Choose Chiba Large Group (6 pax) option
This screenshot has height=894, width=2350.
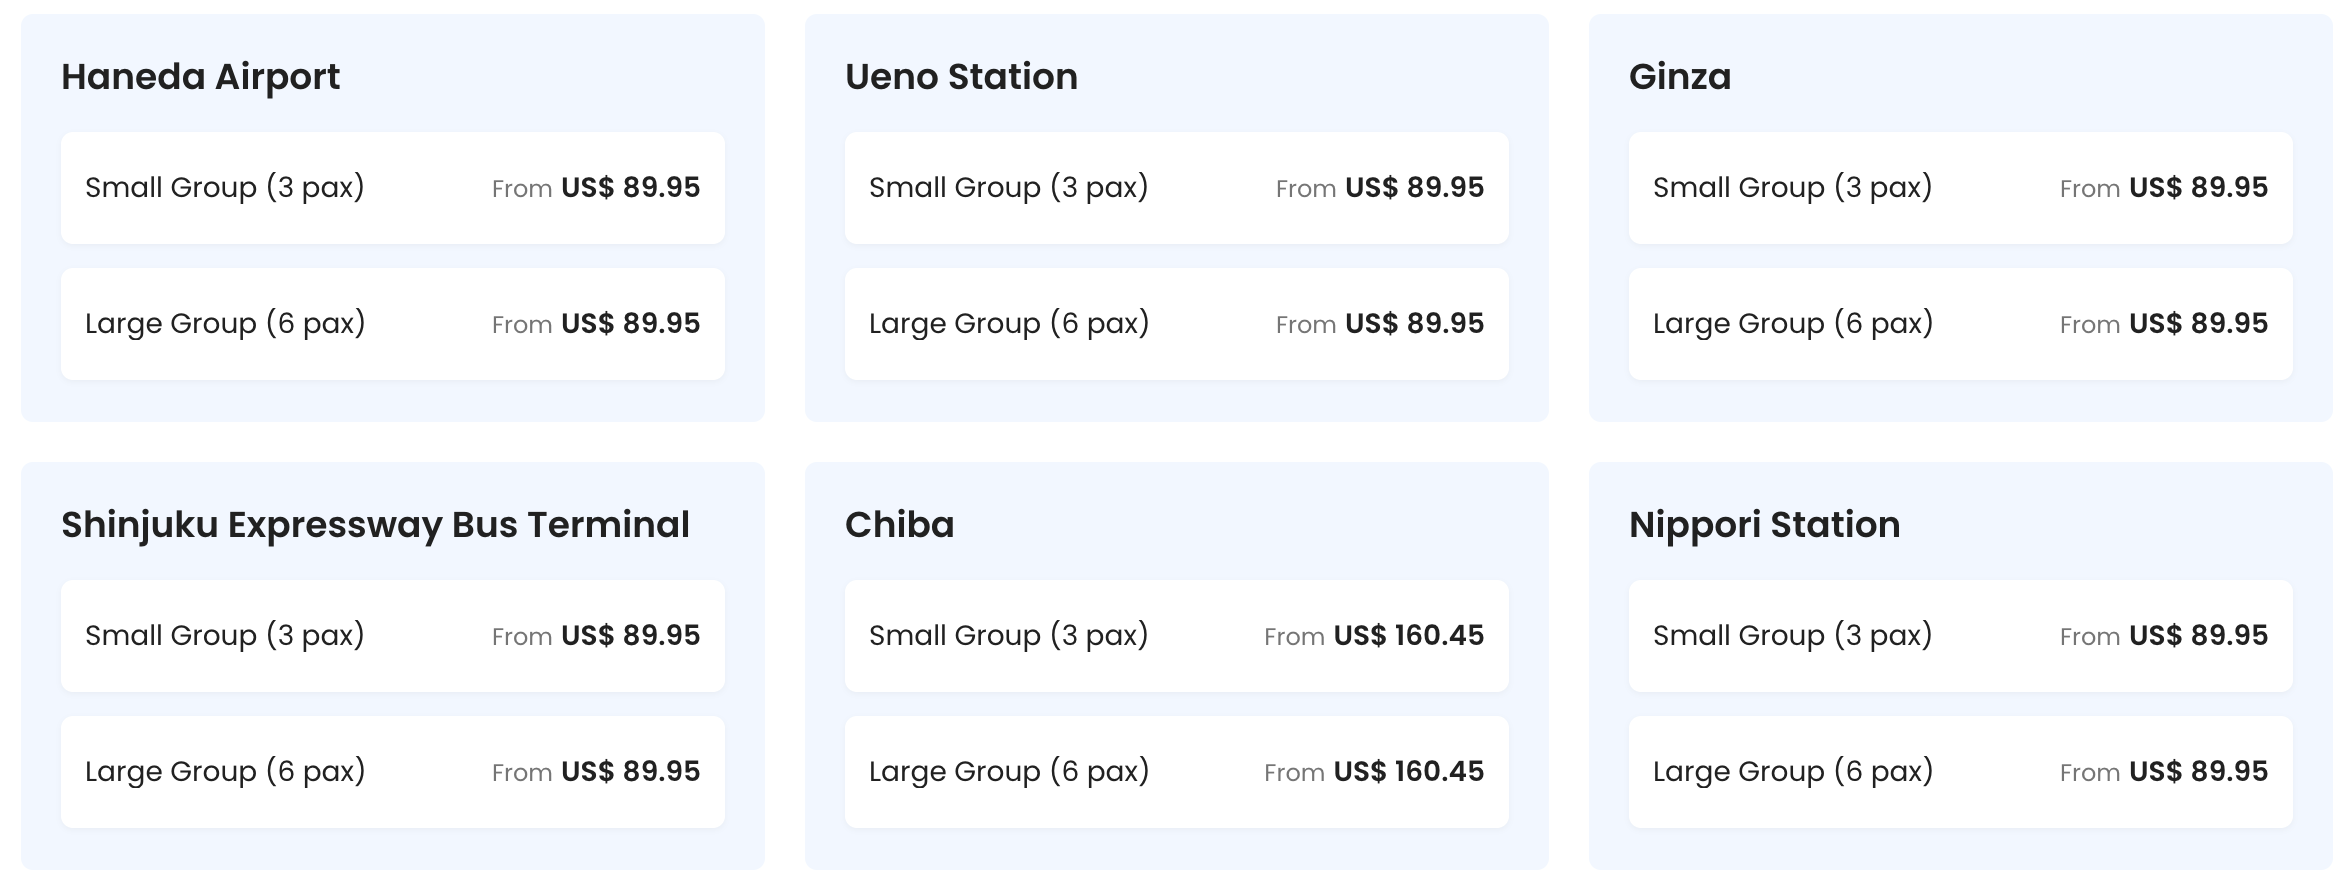[x=1176, y=772]
